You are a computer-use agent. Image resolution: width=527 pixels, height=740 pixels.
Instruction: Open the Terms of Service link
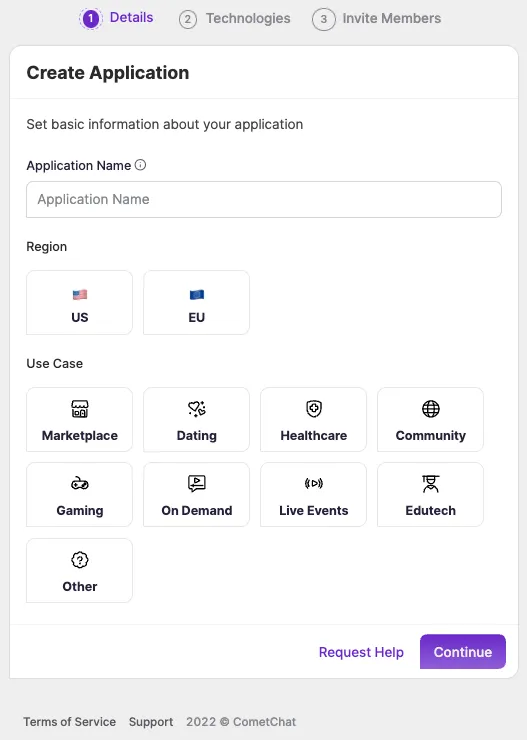(x=70, y=722)
